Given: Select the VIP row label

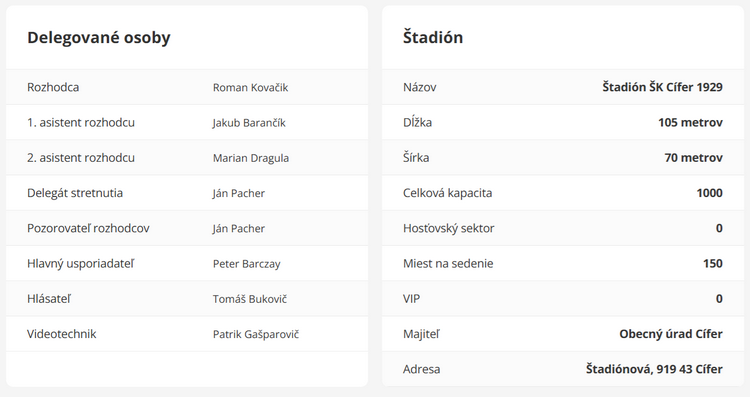Looking at the screenshot, I should [x=411, y=299].
